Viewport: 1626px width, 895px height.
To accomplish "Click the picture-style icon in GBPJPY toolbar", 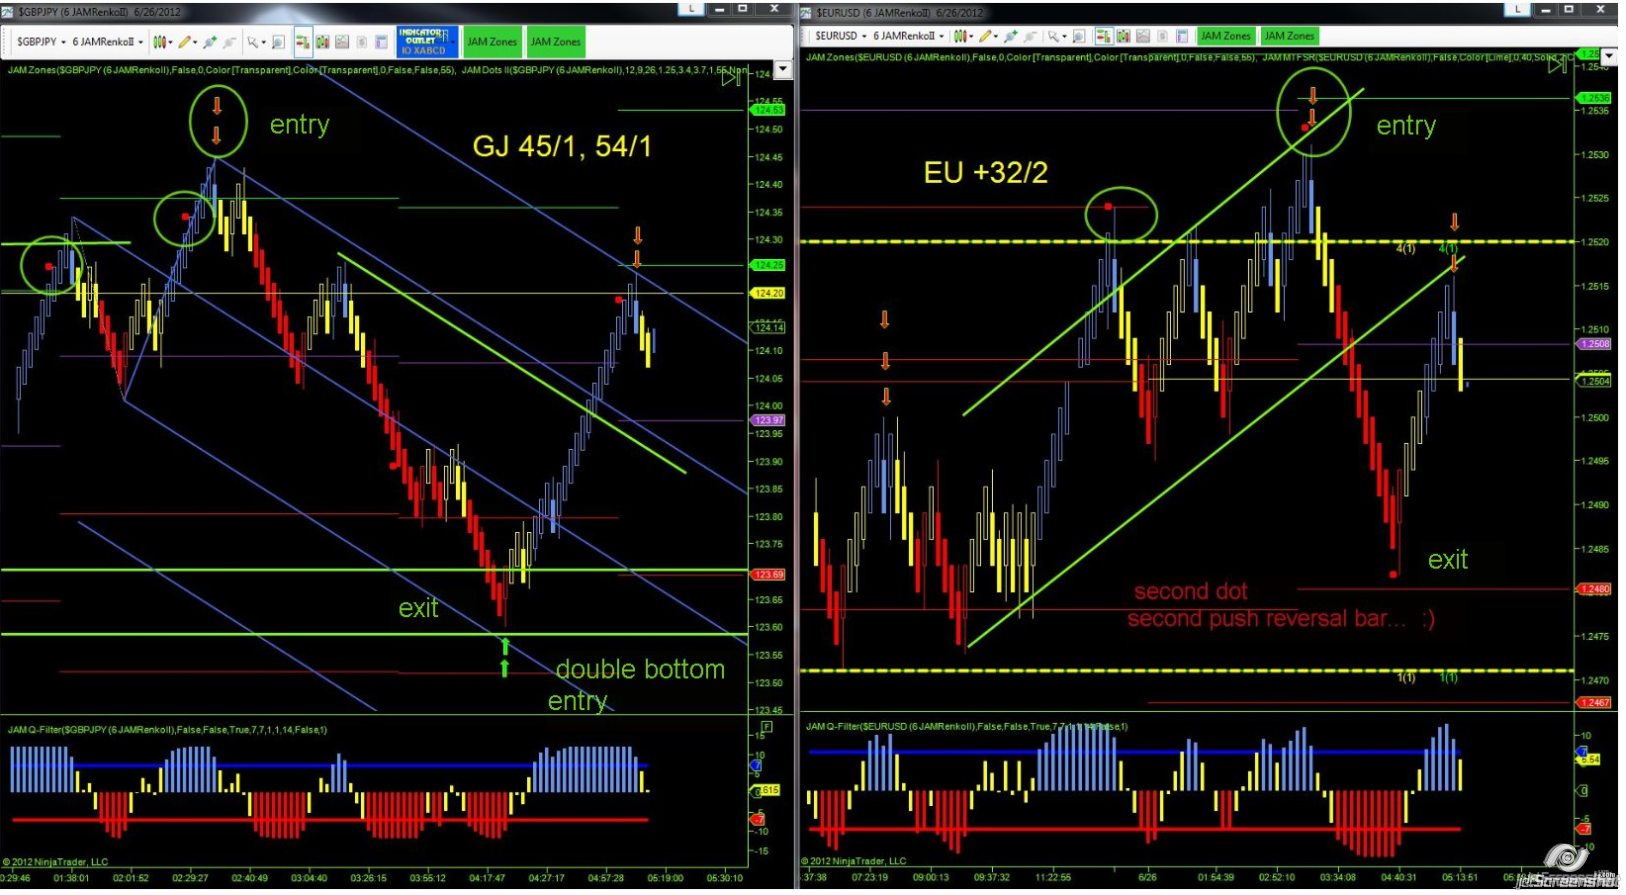I will [x=342, y=42].
